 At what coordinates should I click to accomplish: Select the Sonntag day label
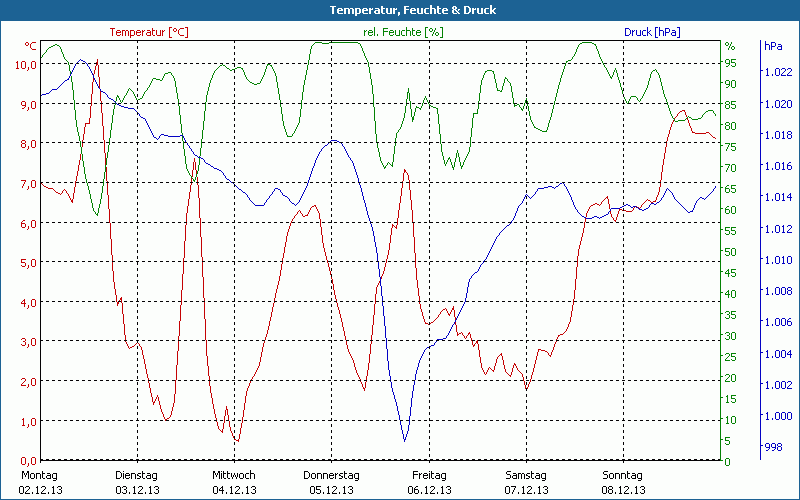(623, 475)
